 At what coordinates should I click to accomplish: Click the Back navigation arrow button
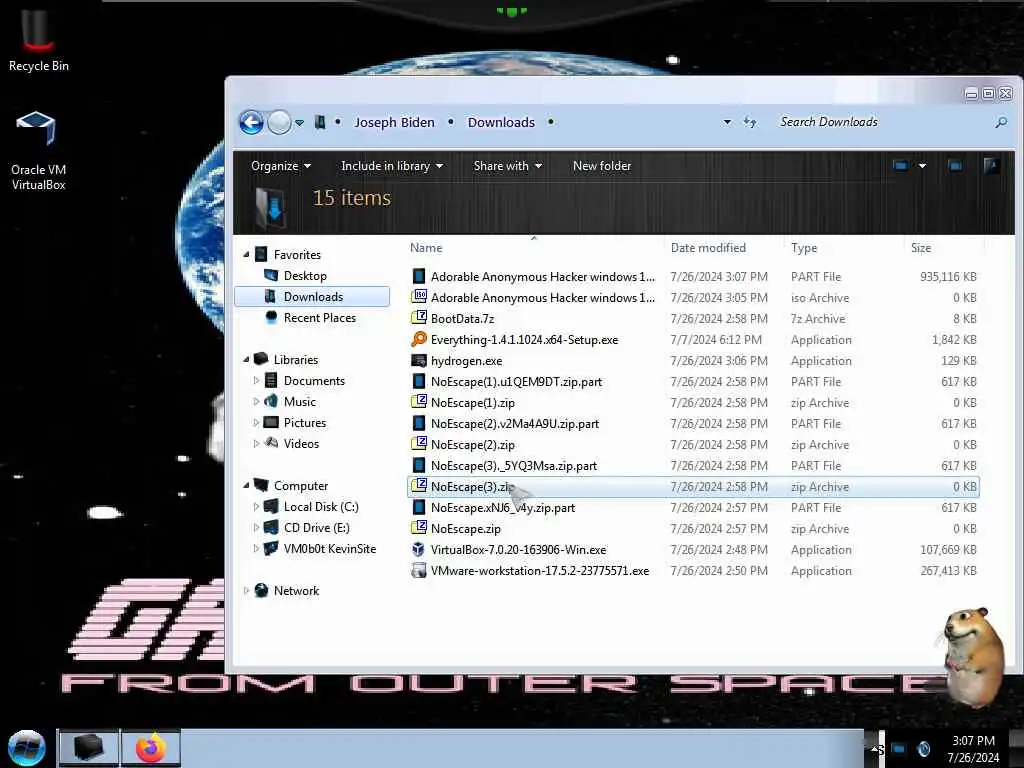(251, 122)
